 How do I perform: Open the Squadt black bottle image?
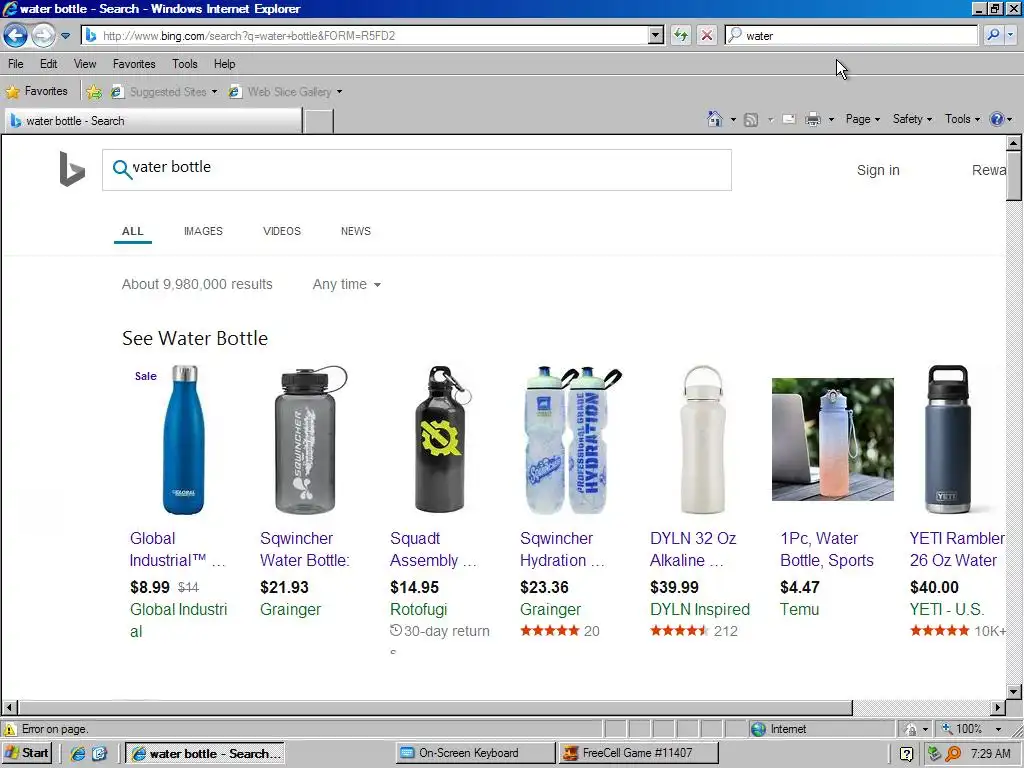coord(442,440)
